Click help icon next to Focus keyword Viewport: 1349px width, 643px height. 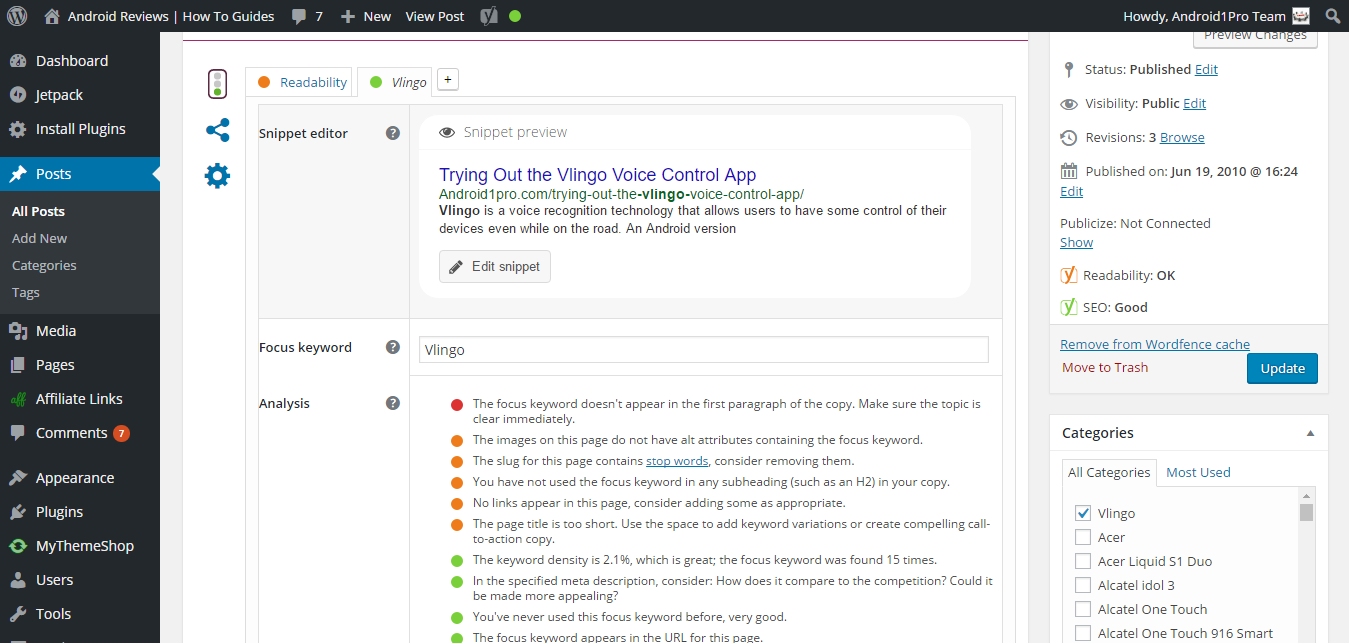(x=393, y=347)
